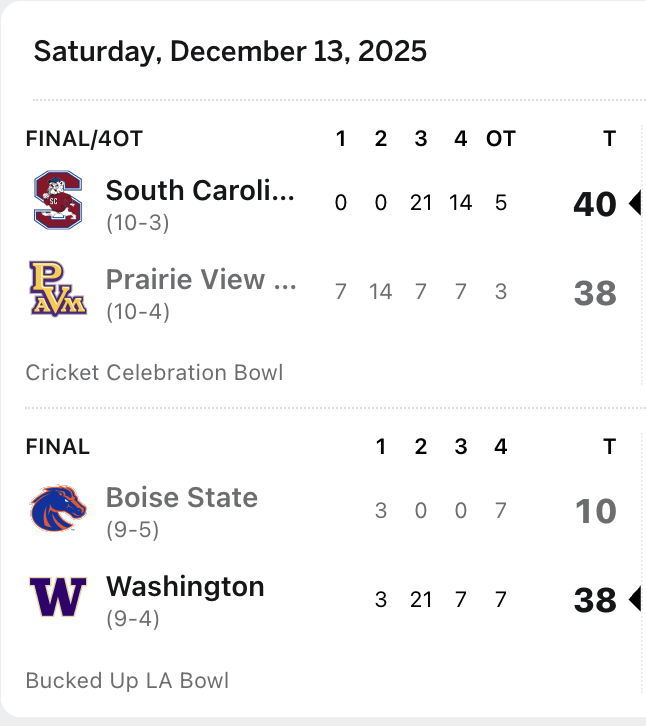
Task: Click the Cricket Celebration Bowl label
Action: tap(154, 373)
